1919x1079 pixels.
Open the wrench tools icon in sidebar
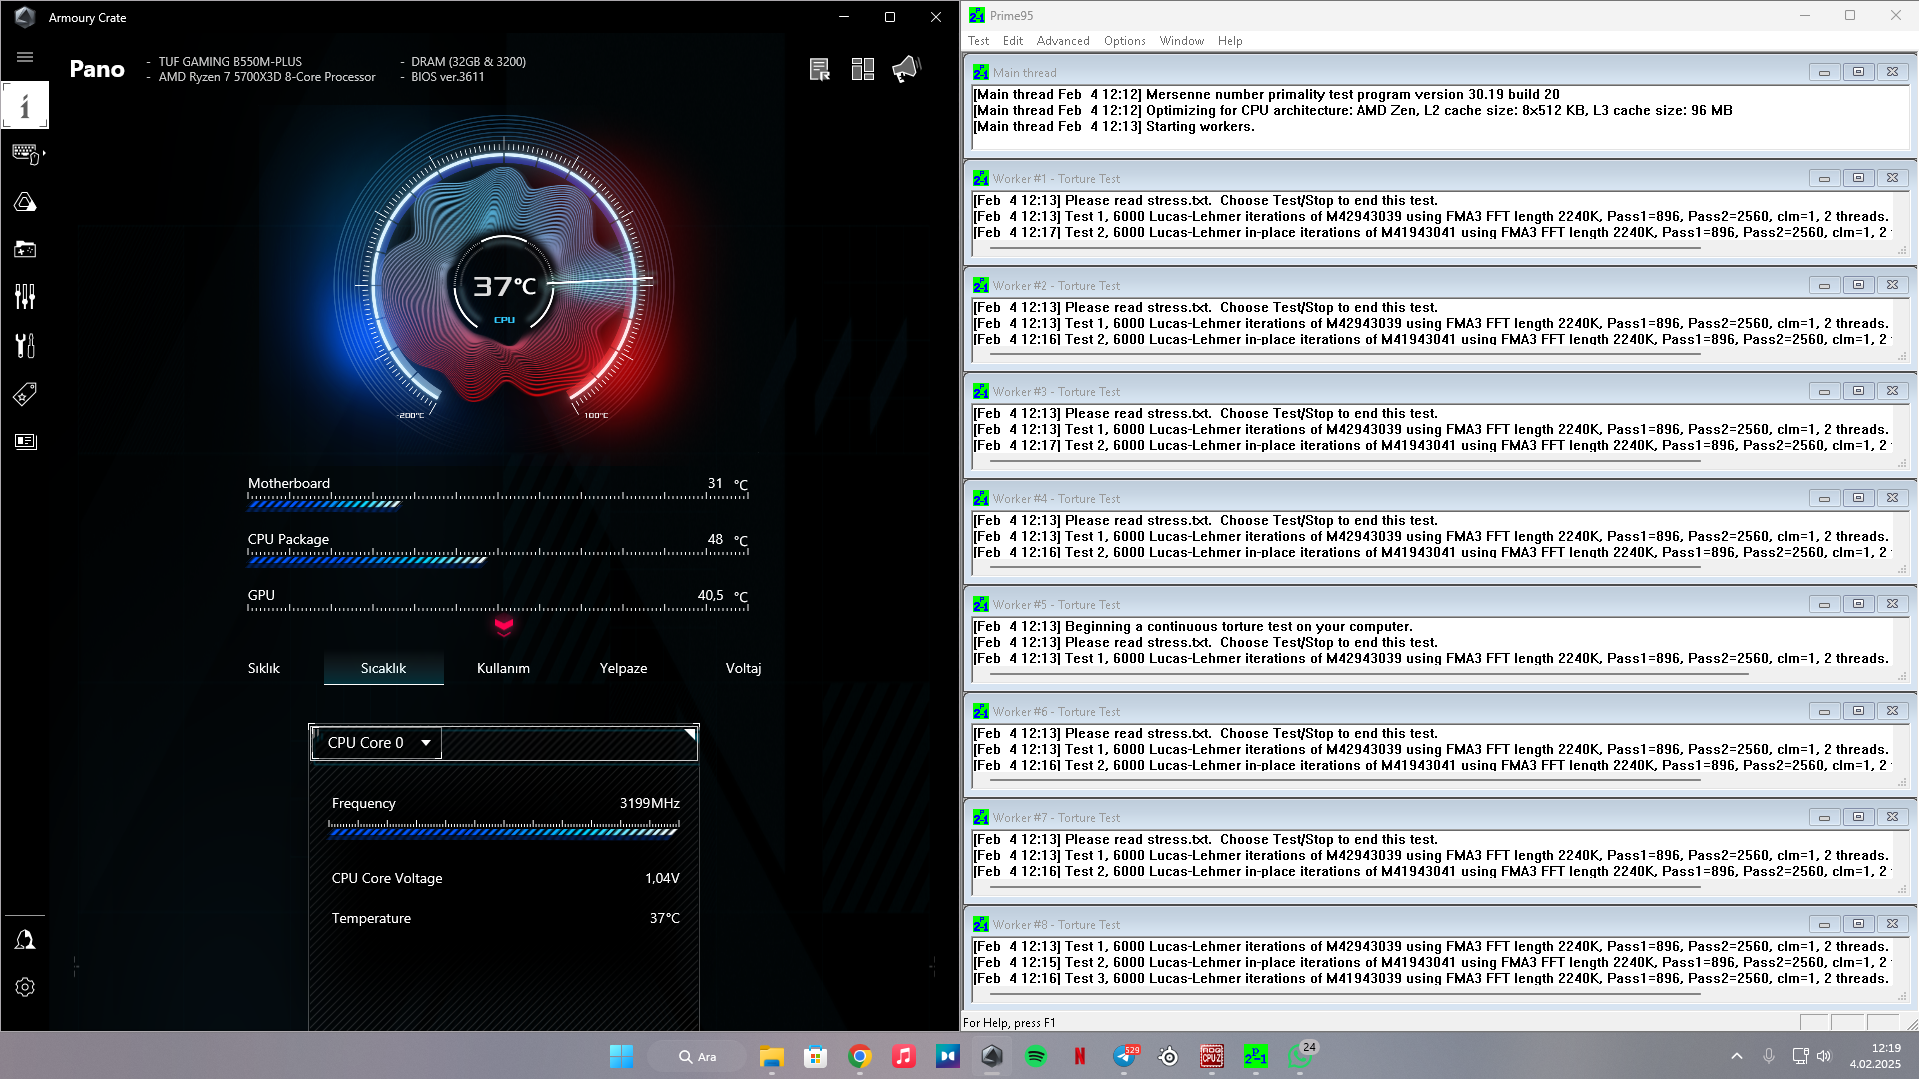pyautogui.click(x=25, y=345)
